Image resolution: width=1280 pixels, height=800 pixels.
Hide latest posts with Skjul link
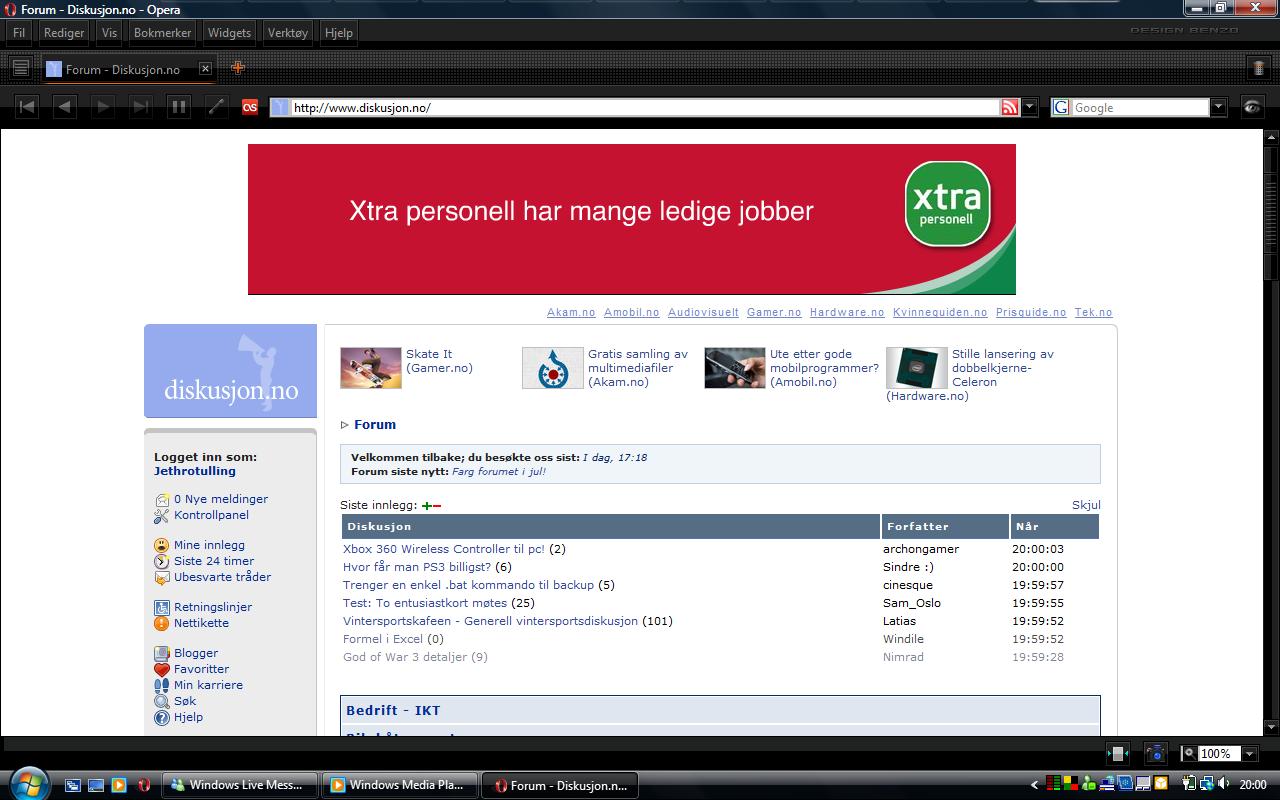tap(1086, 505)
